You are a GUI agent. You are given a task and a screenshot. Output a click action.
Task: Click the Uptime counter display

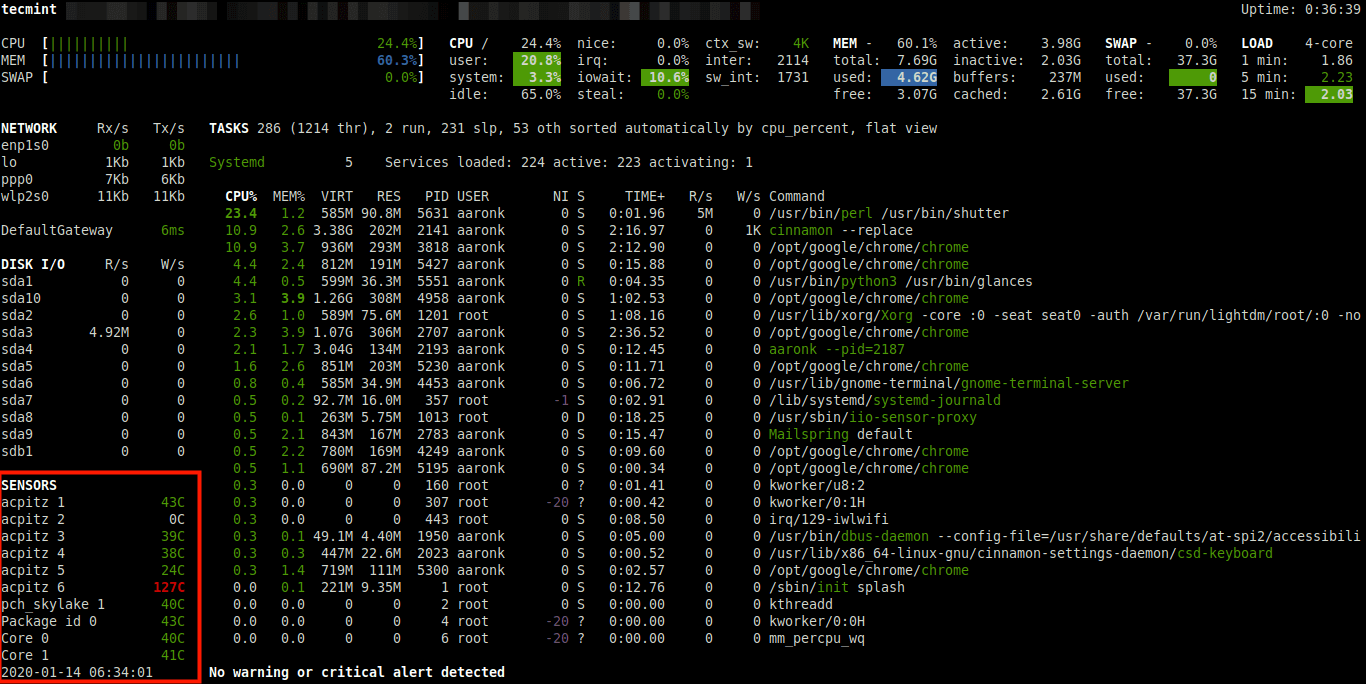pos(1298,9)
